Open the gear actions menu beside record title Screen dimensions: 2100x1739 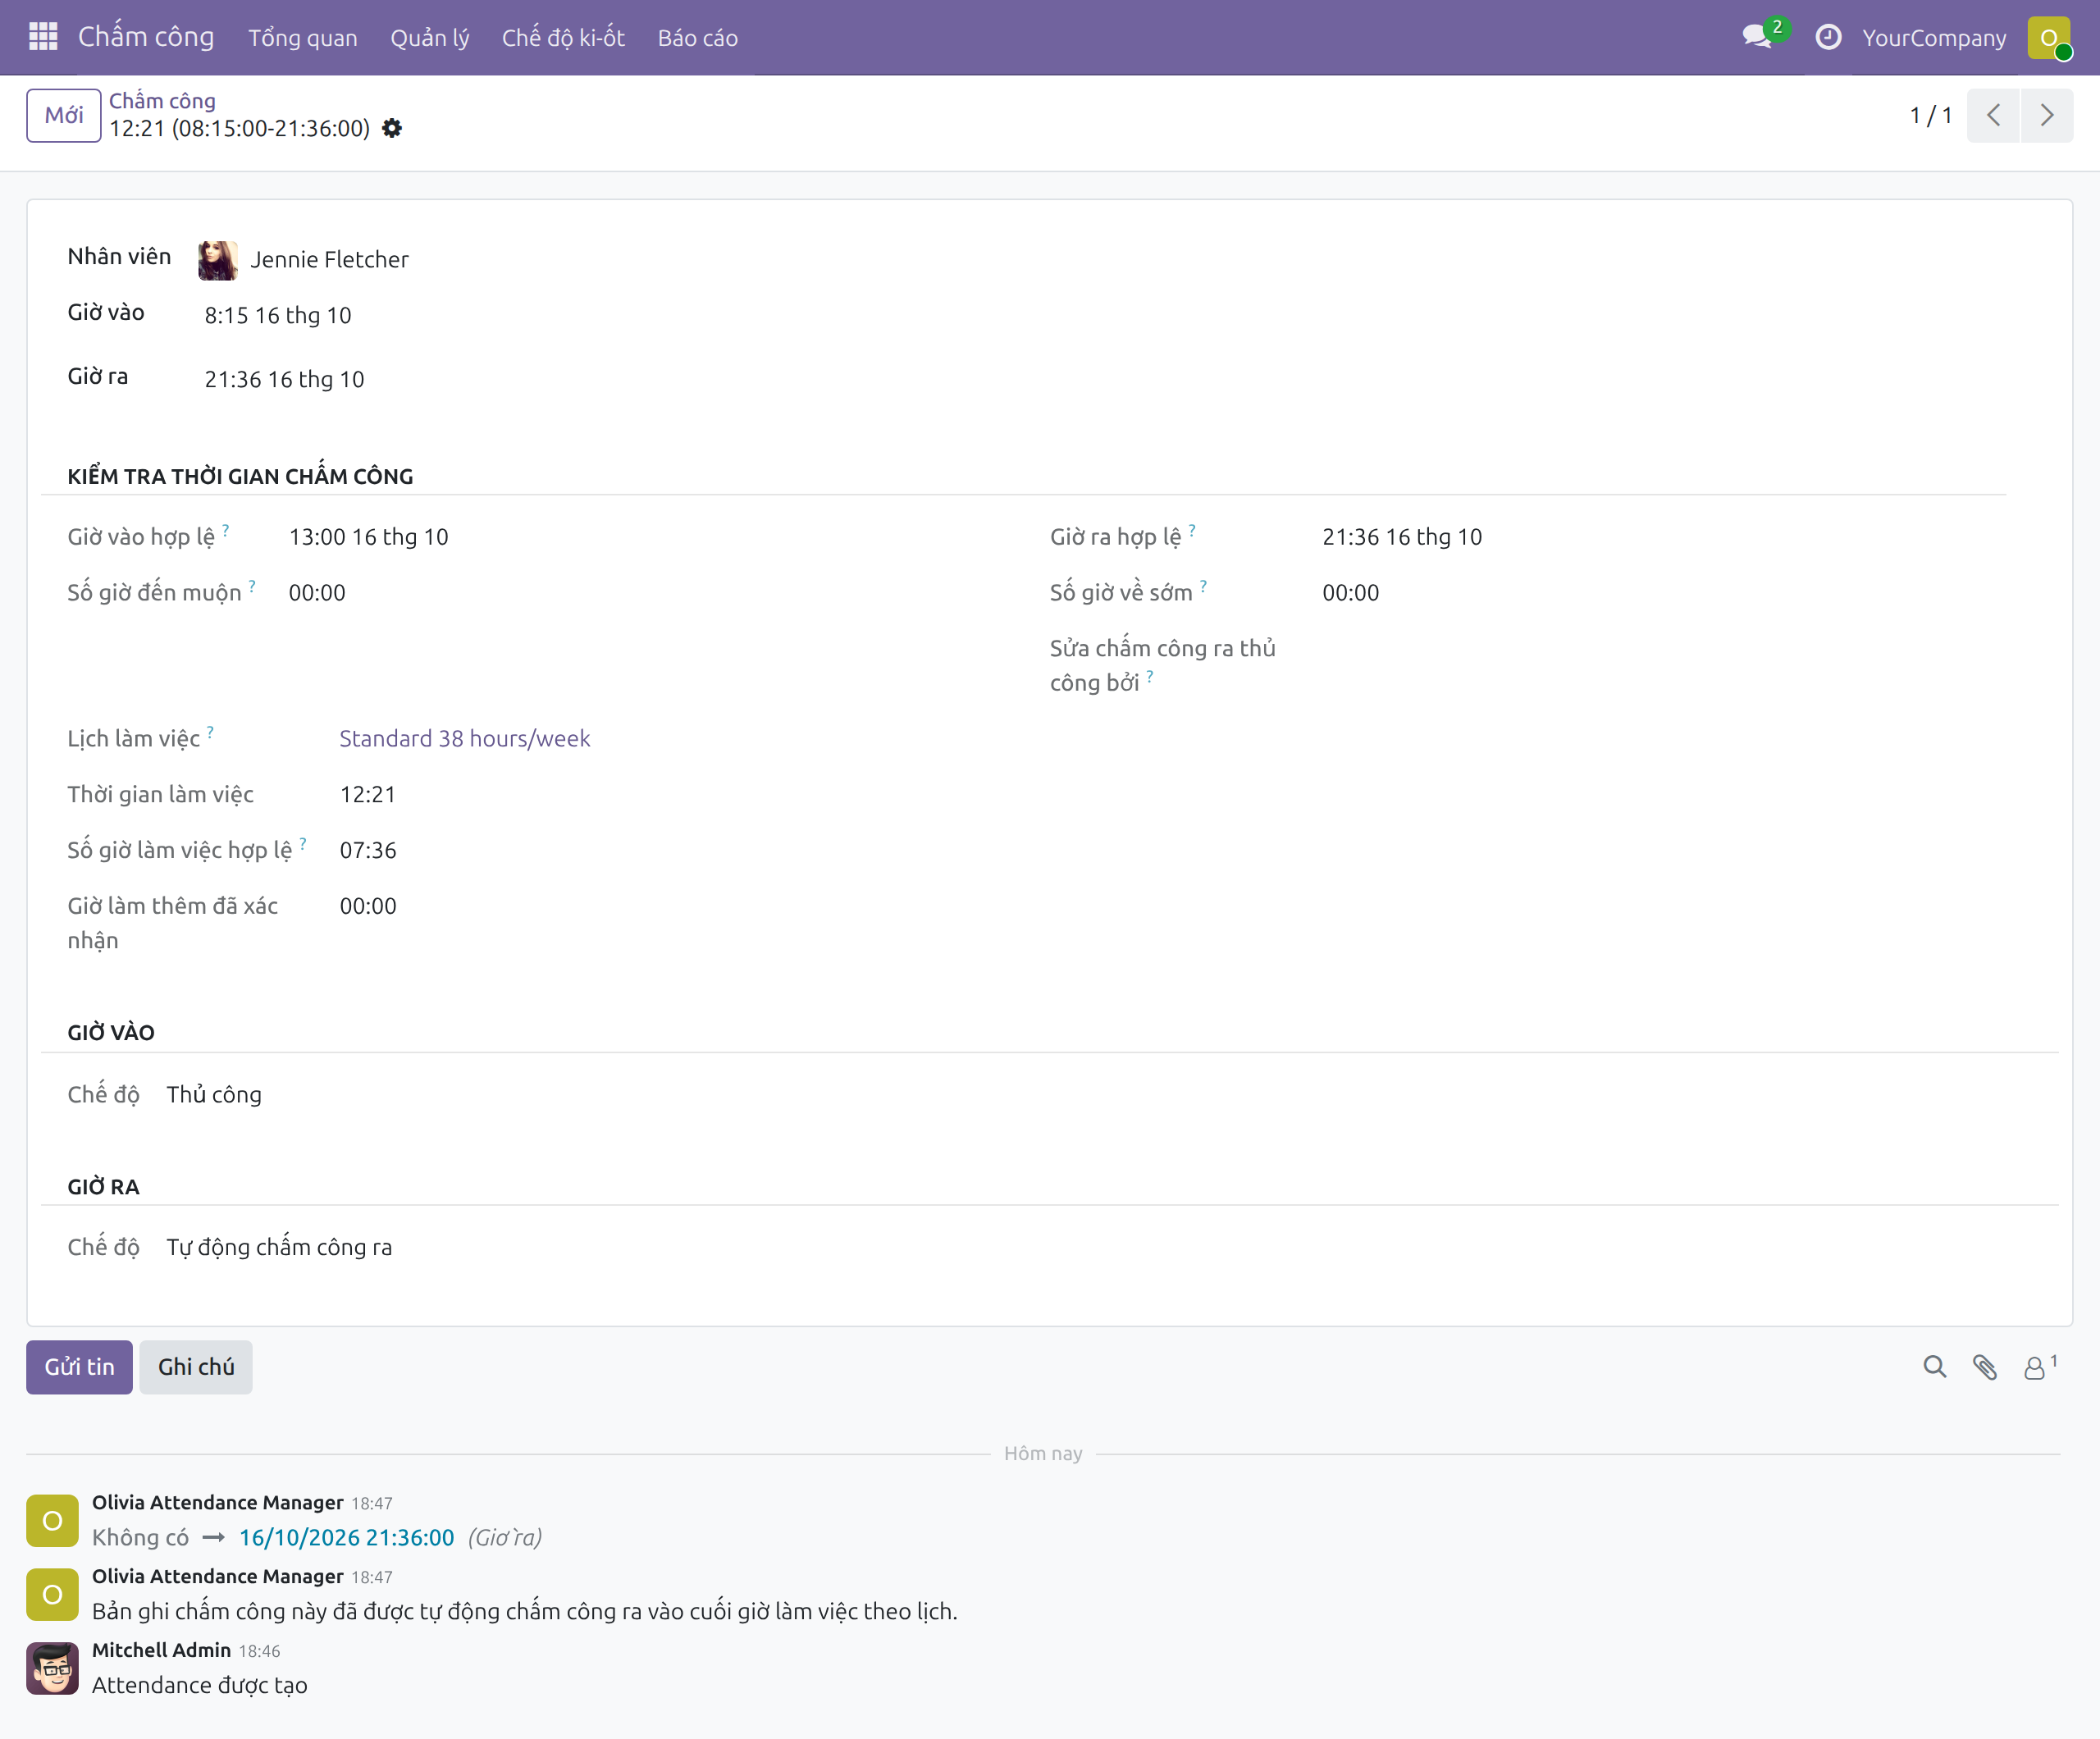click(x=392, y=129)
